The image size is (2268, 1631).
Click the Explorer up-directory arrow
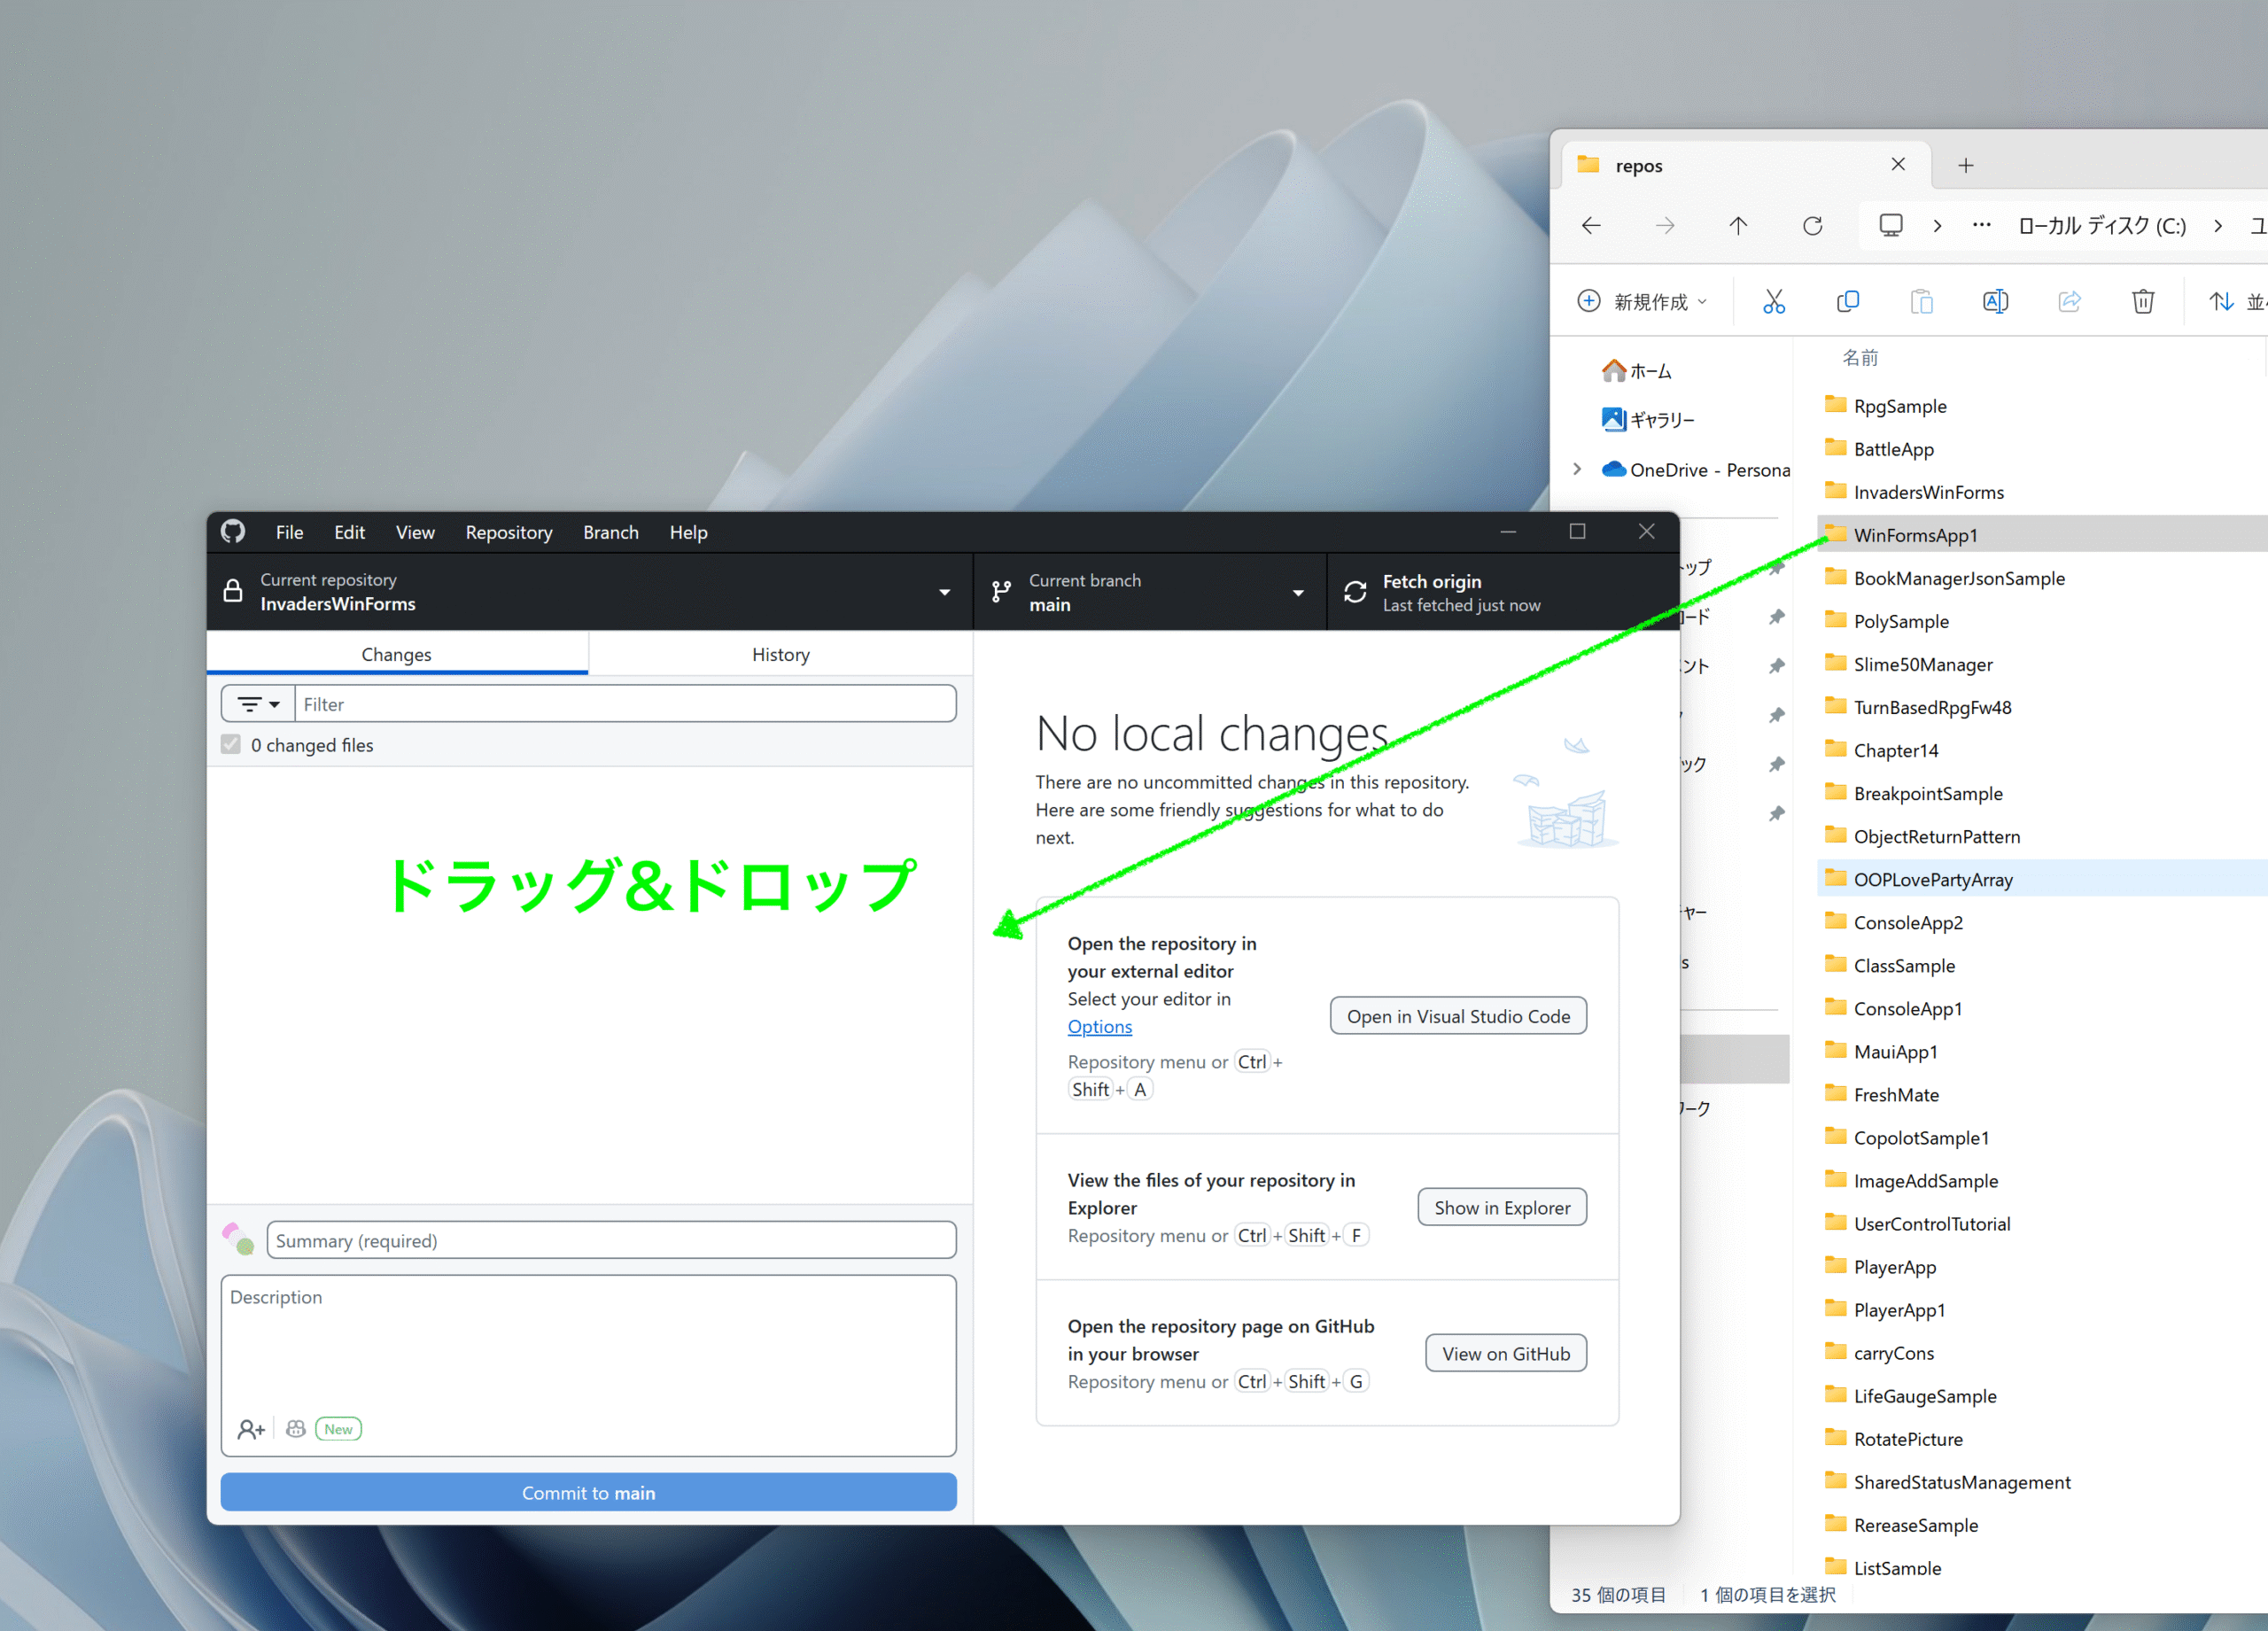pyautogui.click(x=1738, y=226)
